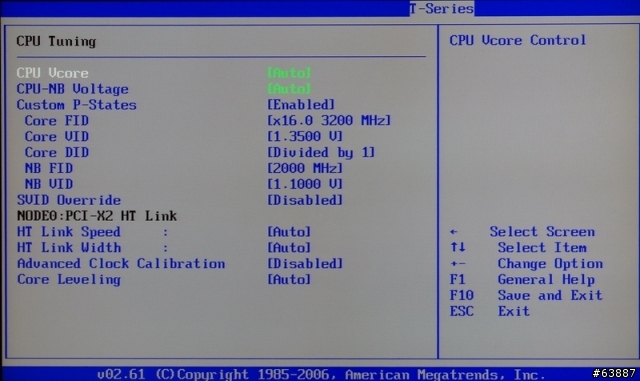Select the Core DID row label
The width and height of the screenshot is (640, 381).
click(56, 153)
